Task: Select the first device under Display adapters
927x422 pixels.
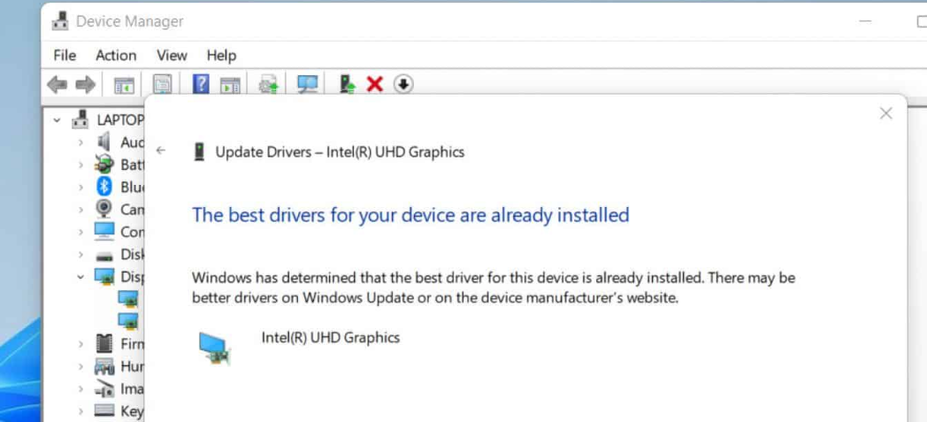Action: (x=127, y=299)
